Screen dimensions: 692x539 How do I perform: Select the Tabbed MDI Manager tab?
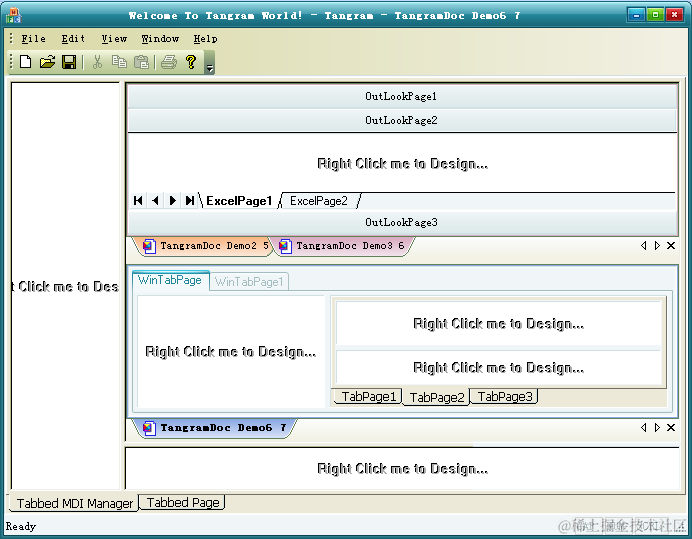coord(74,503)
